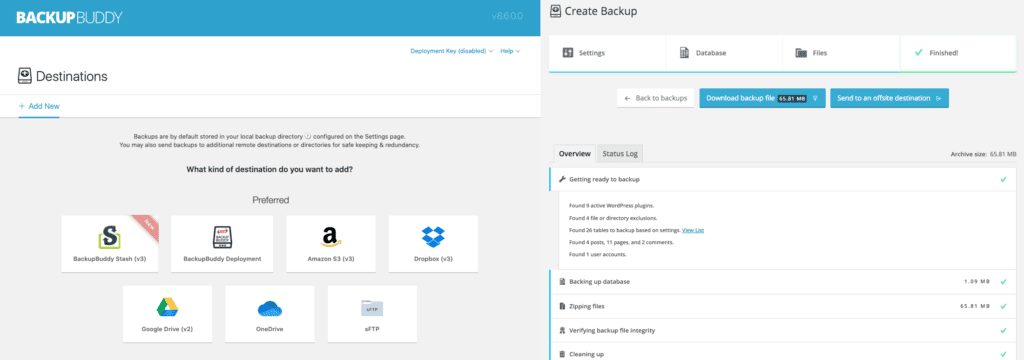
Task: Expand the Help dropdown
Action: pyautogui.click(x=510, y=51)
